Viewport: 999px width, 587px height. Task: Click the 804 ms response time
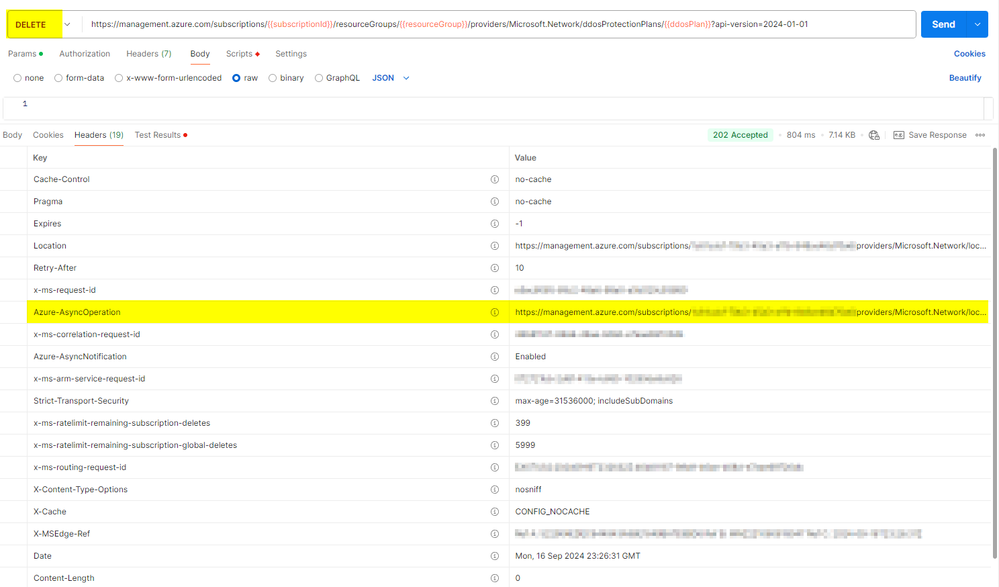coord(801,135)
